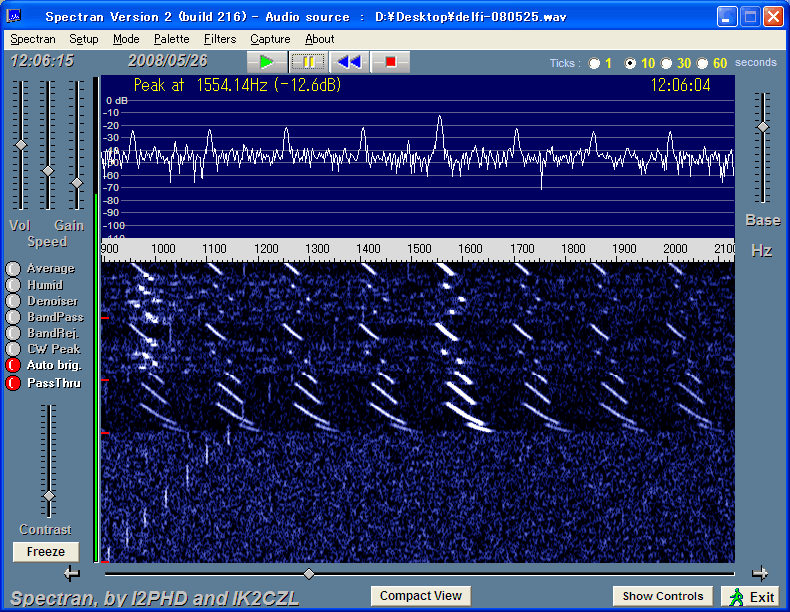Image resolution: width=790 pixels, height=612 pixels.
Task: Turn on the BandPass filter
Action: point(13,317)
